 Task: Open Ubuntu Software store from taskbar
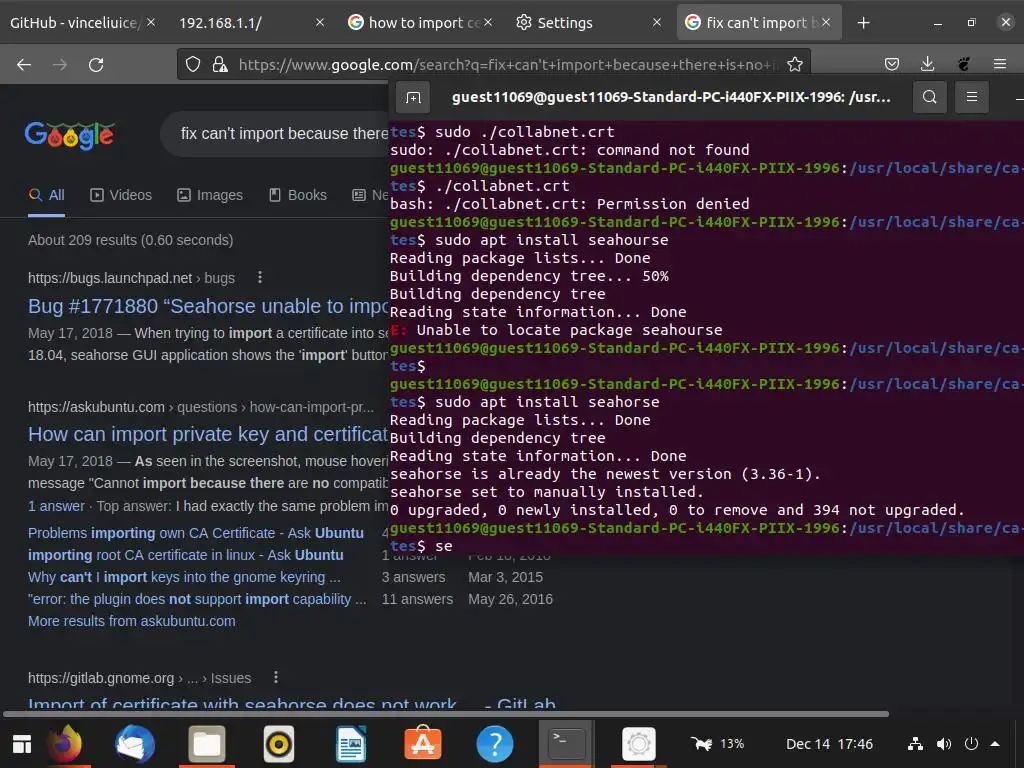click(423, 743)
